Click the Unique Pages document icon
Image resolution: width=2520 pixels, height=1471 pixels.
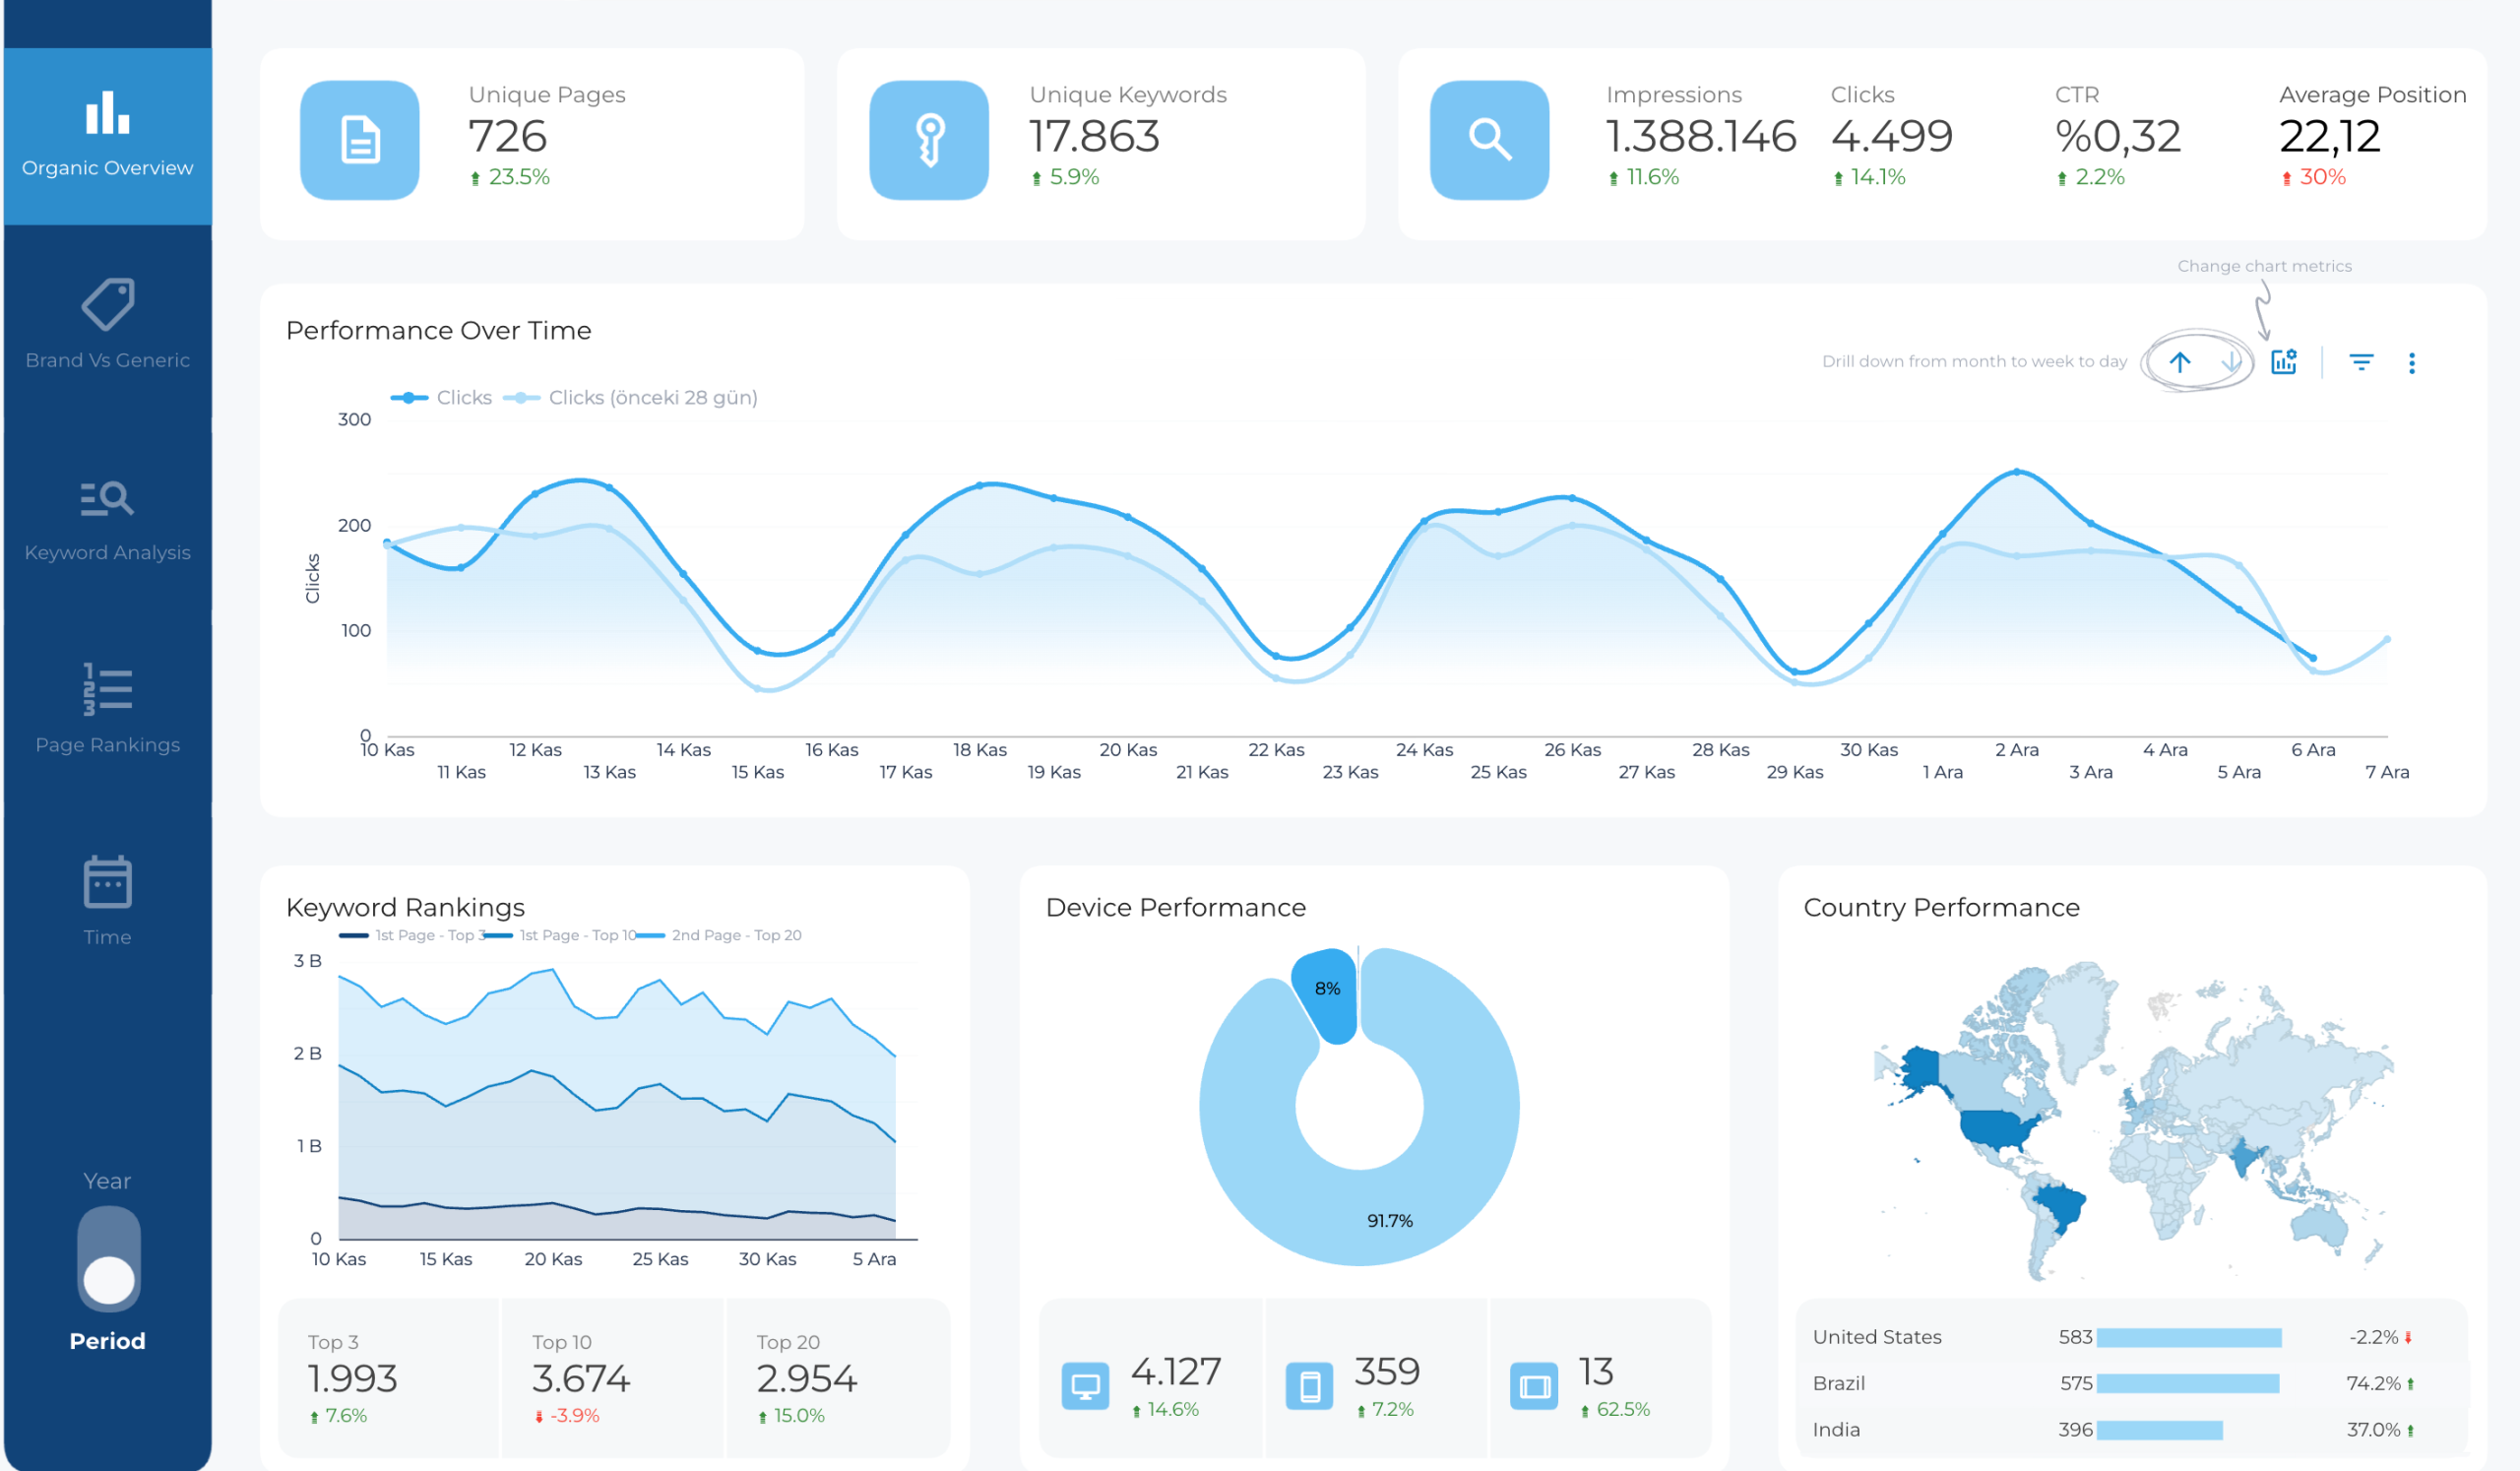click(x=360, y=140)
